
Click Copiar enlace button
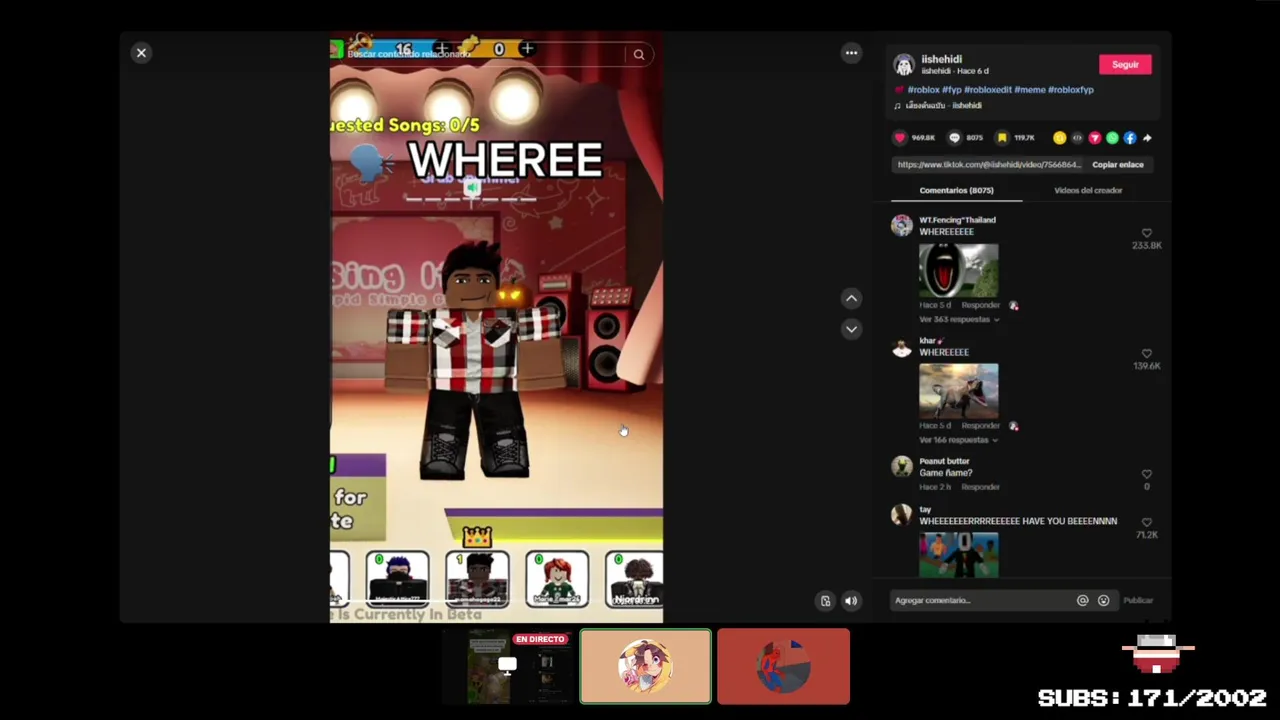(1118, 165)
